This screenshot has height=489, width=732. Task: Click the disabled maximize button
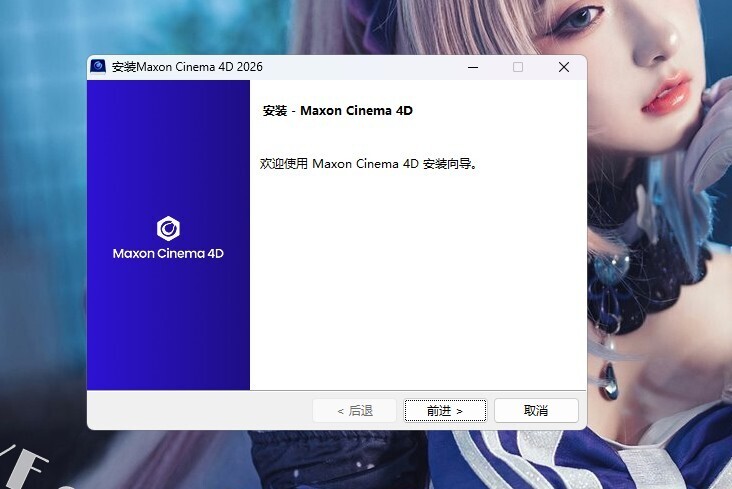[518, 67]
